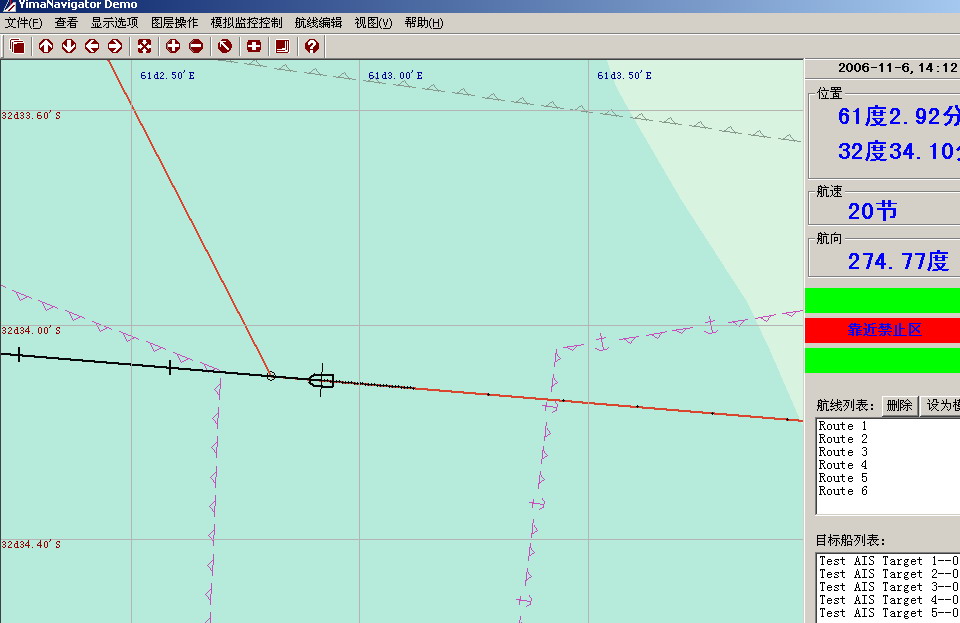This screenshot has height=623, width=960.
Task: Select Test AIS Target 5 entry
Action: pos(889,613)
